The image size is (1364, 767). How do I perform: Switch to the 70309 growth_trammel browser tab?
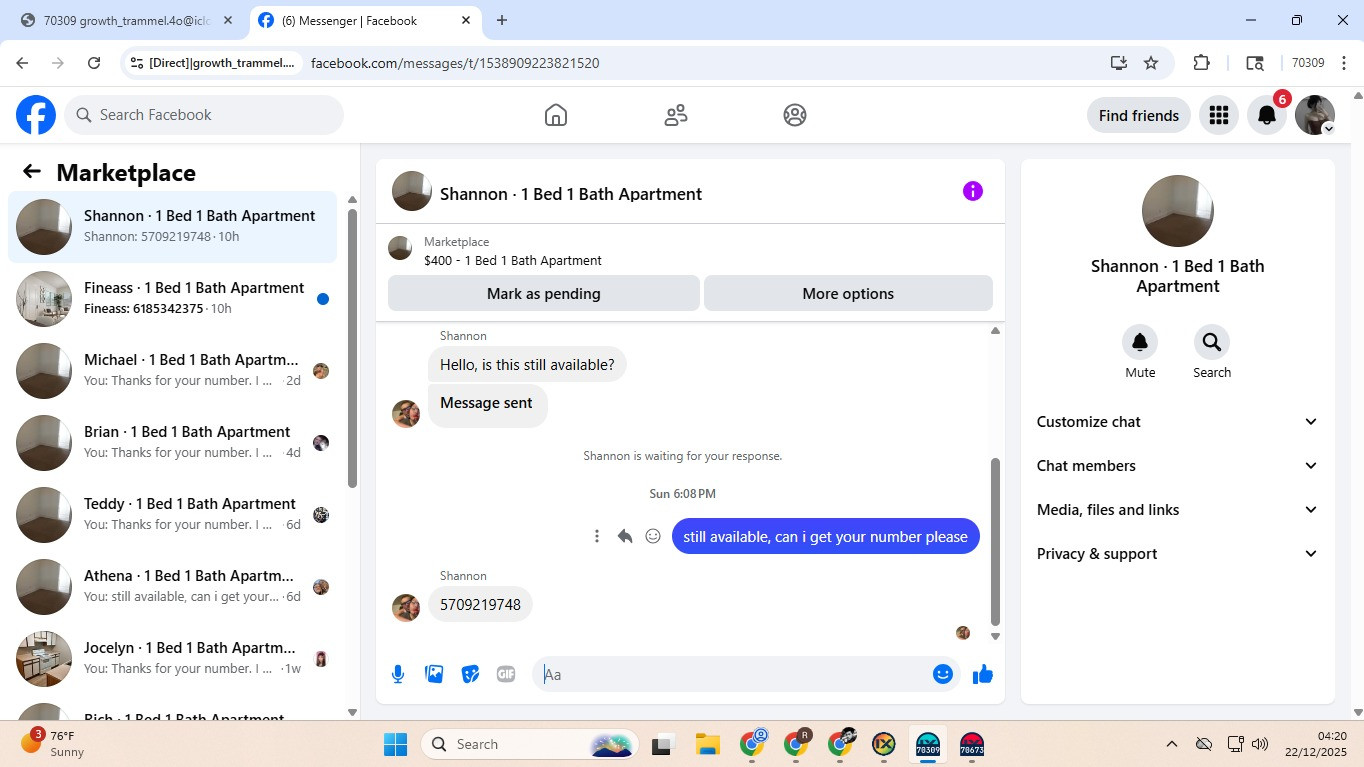tap(125, 20)
